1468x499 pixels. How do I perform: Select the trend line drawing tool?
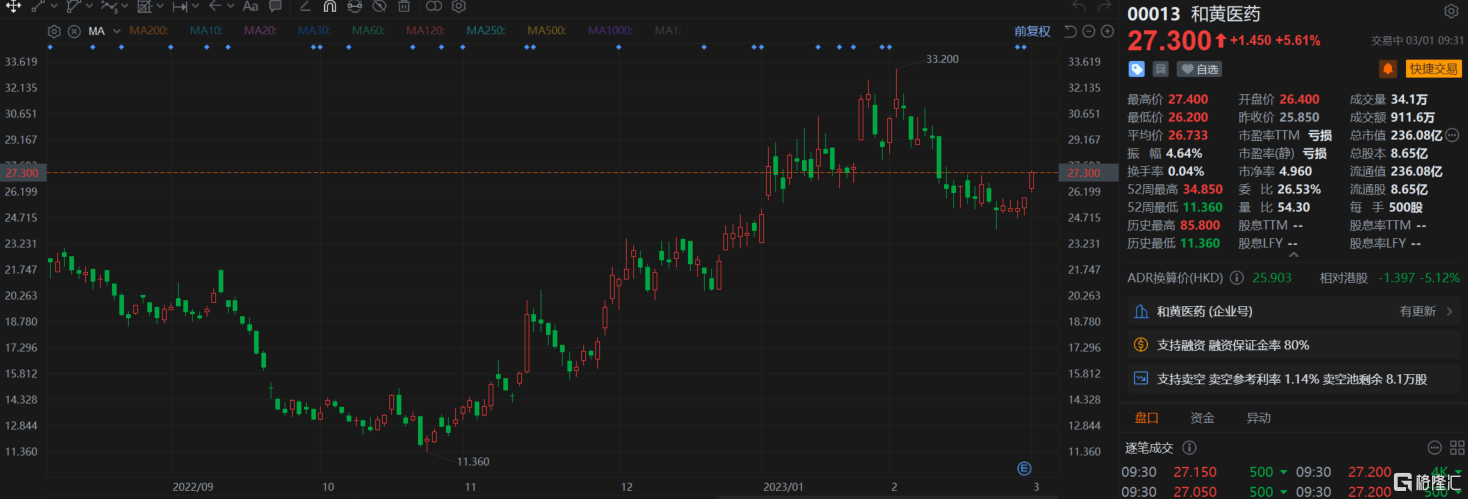38,6
